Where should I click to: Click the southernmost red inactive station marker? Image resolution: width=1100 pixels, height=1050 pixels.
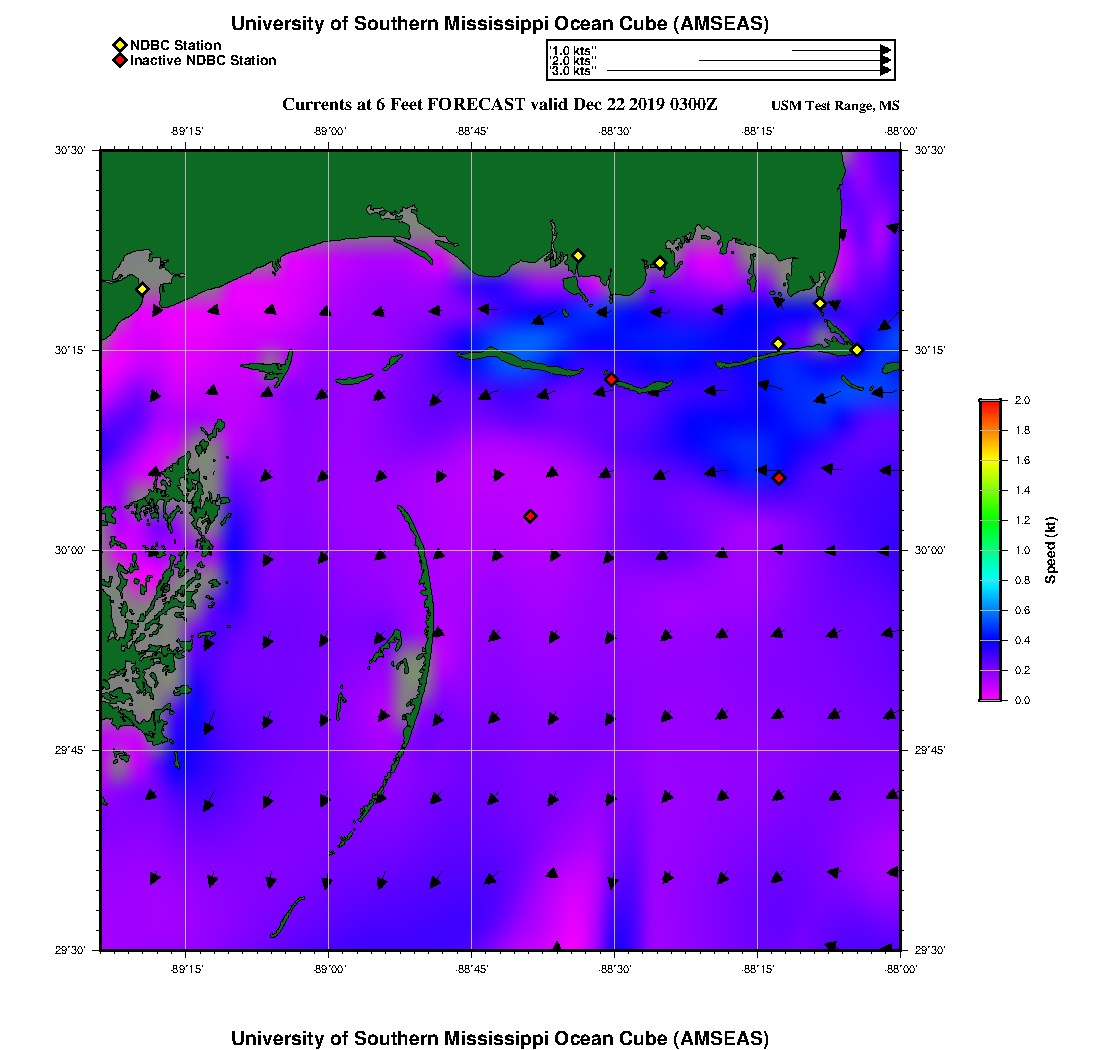pyautogui.click(x=530, y=516)
